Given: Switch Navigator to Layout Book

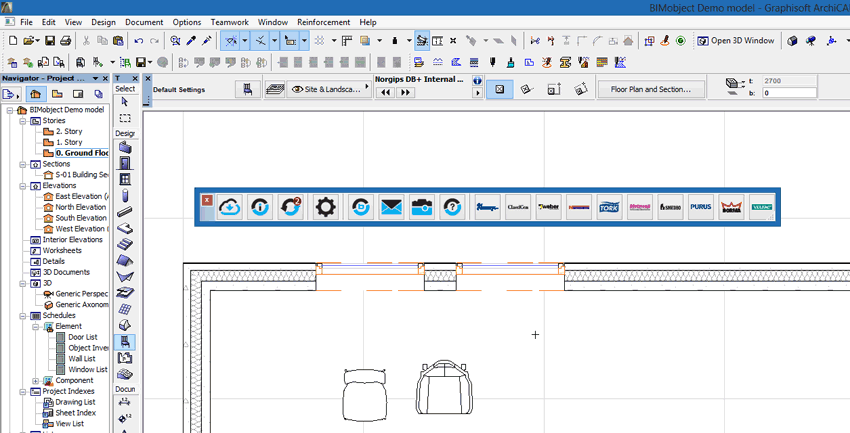Looking at the screenshot, I should click(78, 94).
